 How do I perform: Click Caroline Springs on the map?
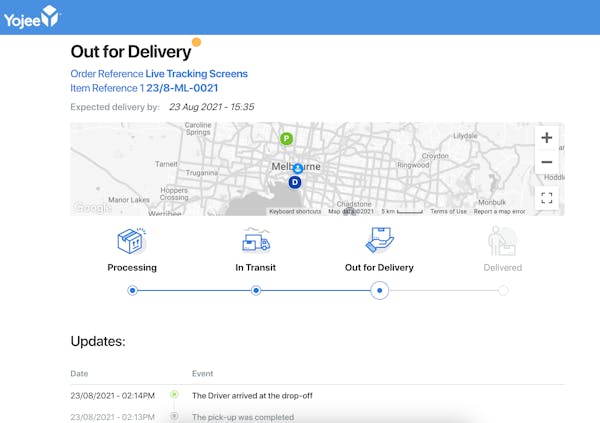(x=198, y=129)
